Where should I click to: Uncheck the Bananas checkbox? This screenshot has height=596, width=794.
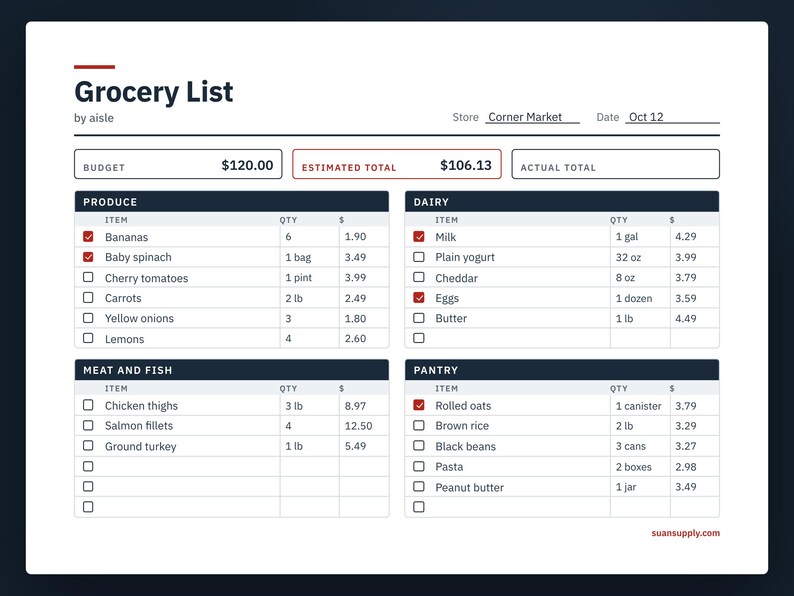click(88, 236)
